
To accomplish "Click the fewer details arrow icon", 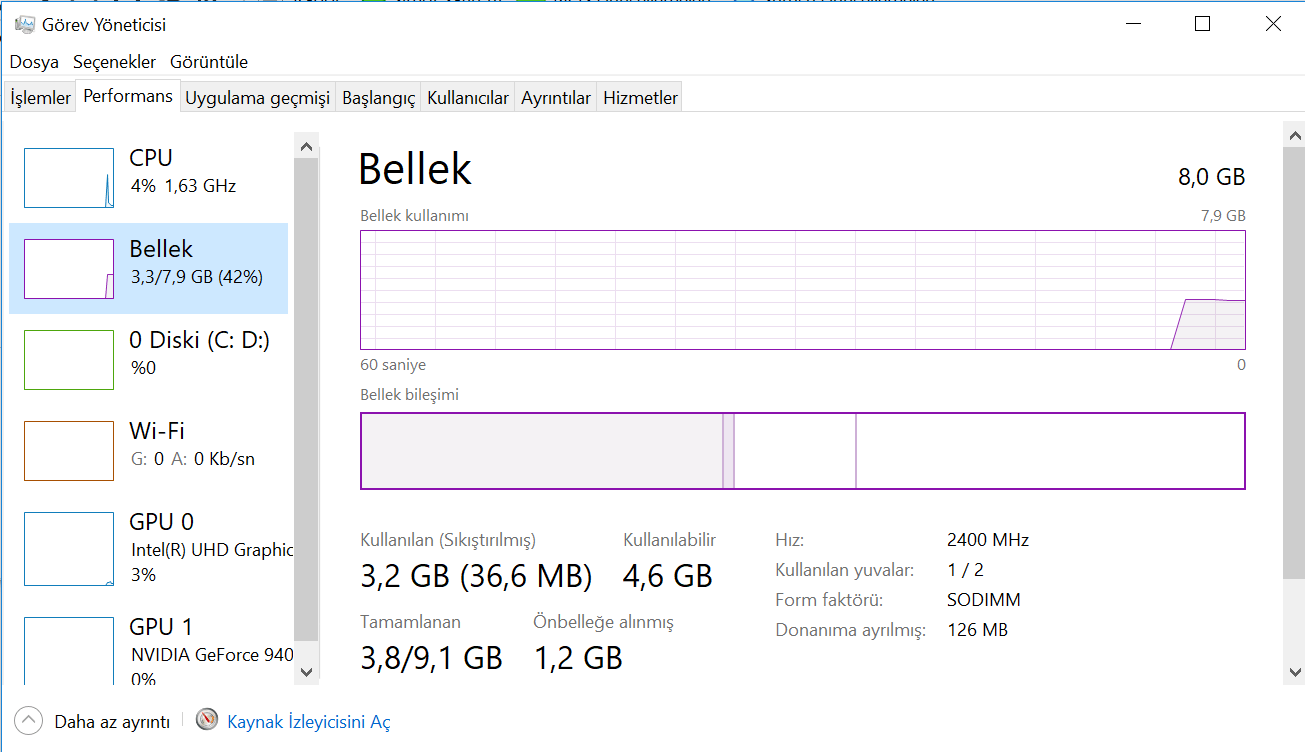I will coord(29,720).
